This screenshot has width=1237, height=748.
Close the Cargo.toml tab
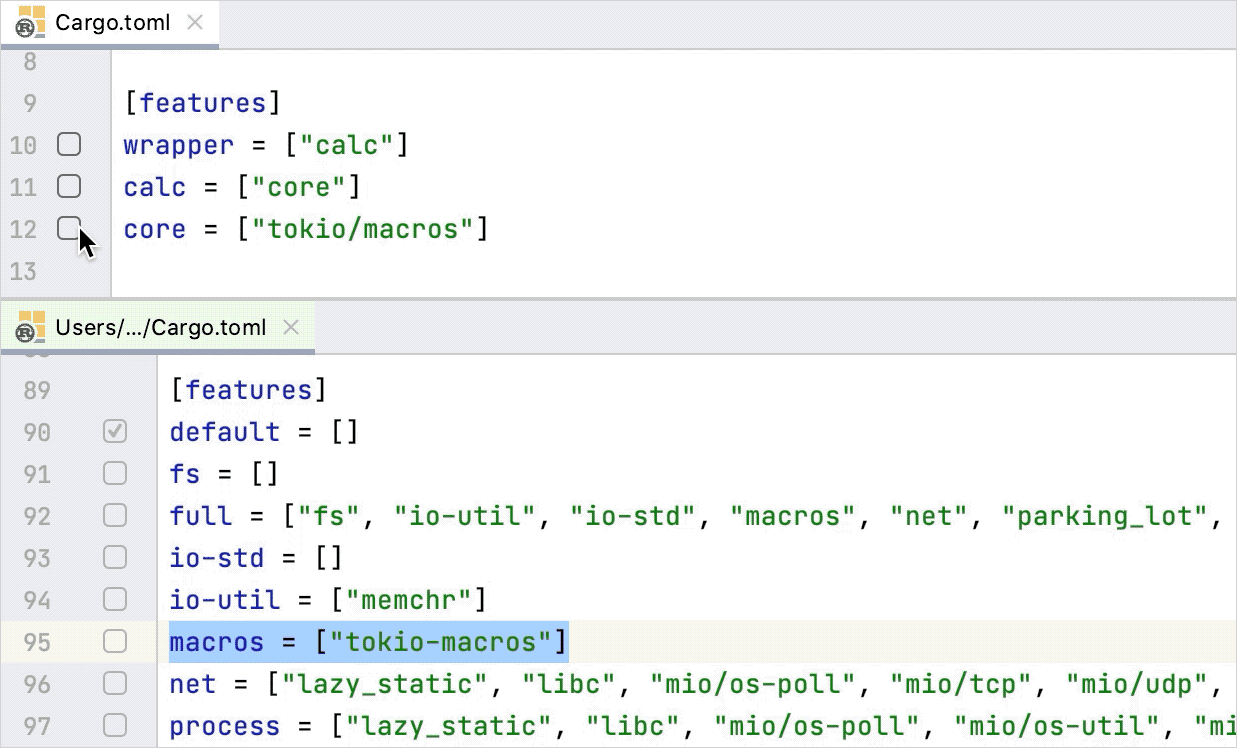pyautogui.click(x=196, y=22)
